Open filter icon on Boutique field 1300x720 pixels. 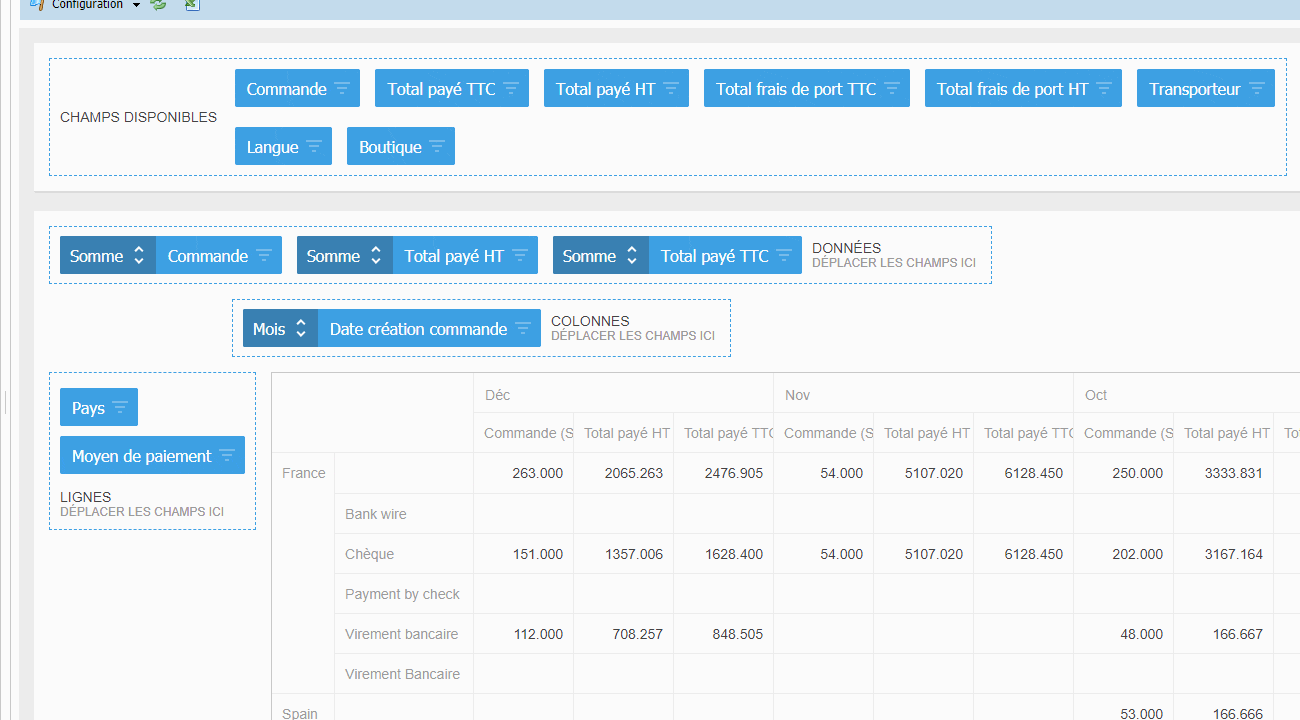(x=437, y=147)
